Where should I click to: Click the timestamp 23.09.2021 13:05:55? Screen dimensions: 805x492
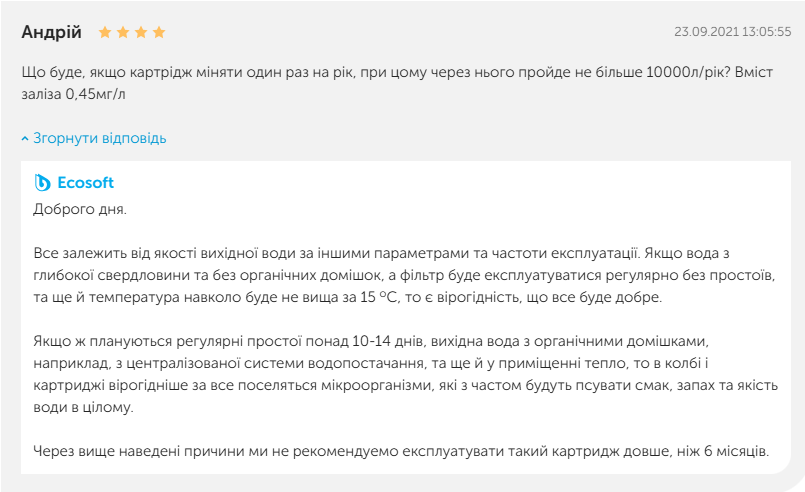pyautogui.click(x=733, y=32)
